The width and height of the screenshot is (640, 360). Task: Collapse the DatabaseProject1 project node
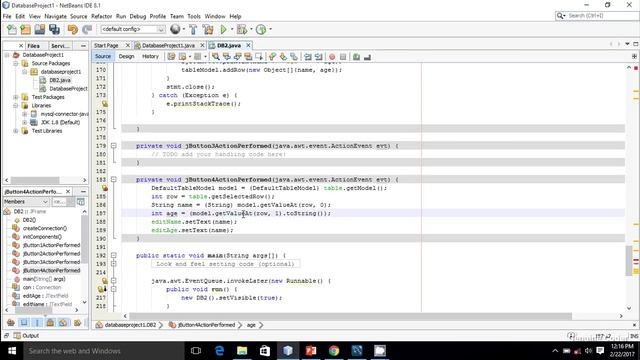click(7, 55)
